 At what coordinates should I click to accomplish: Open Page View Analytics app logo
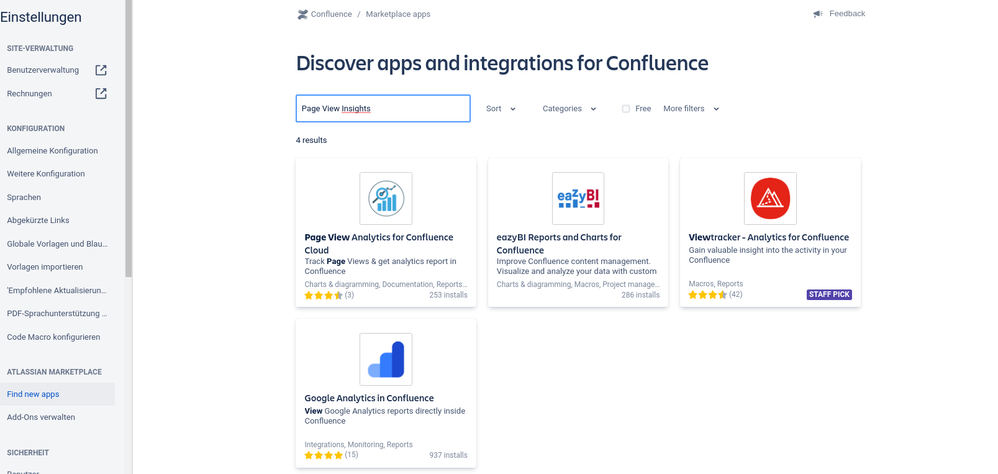[x=386, y=199]
